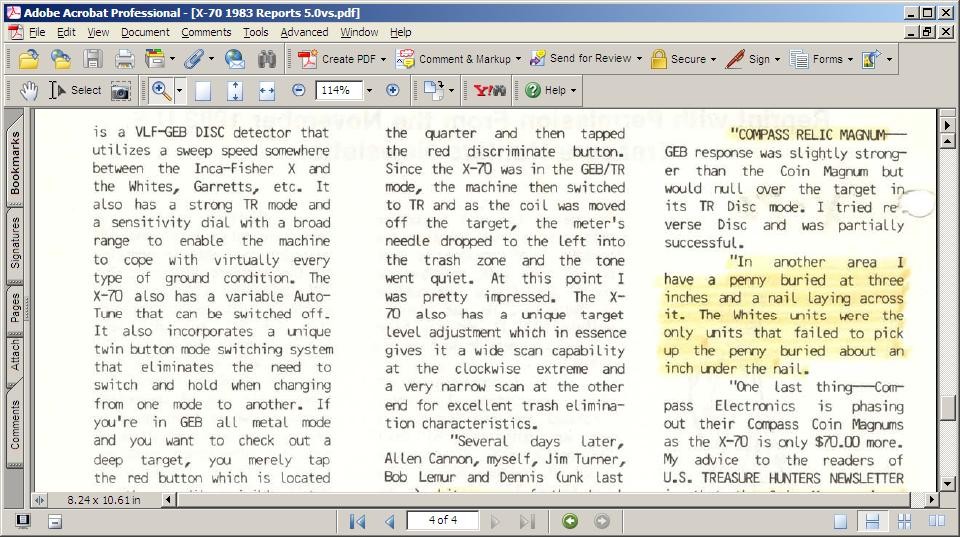Toggle the full screen view icon in status bar
Image resolution: width=960 pixels, height=537 pixels.
point(23,521)
